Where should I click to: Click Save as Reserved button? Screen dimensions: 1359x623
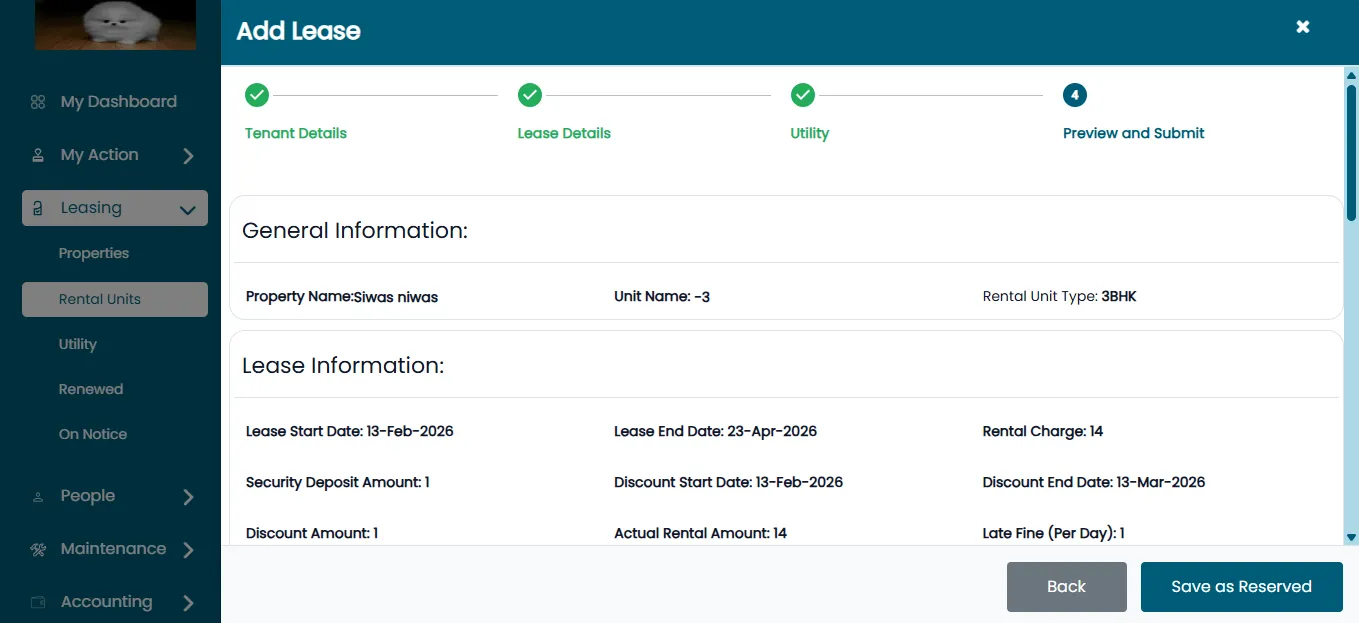[x=1242, y=587]
